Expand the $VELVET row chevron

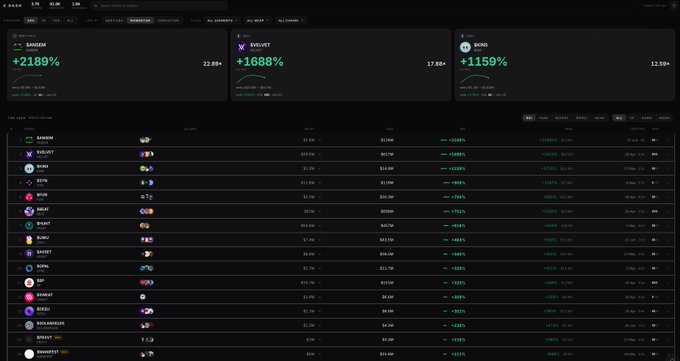(668, 154)
